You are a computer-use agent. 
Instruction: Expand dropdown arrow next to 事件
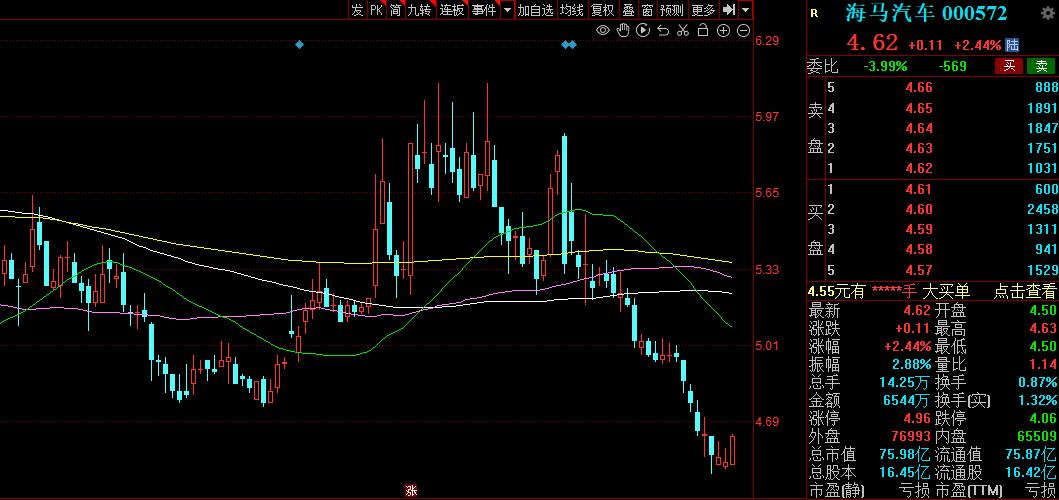[507, 10]
